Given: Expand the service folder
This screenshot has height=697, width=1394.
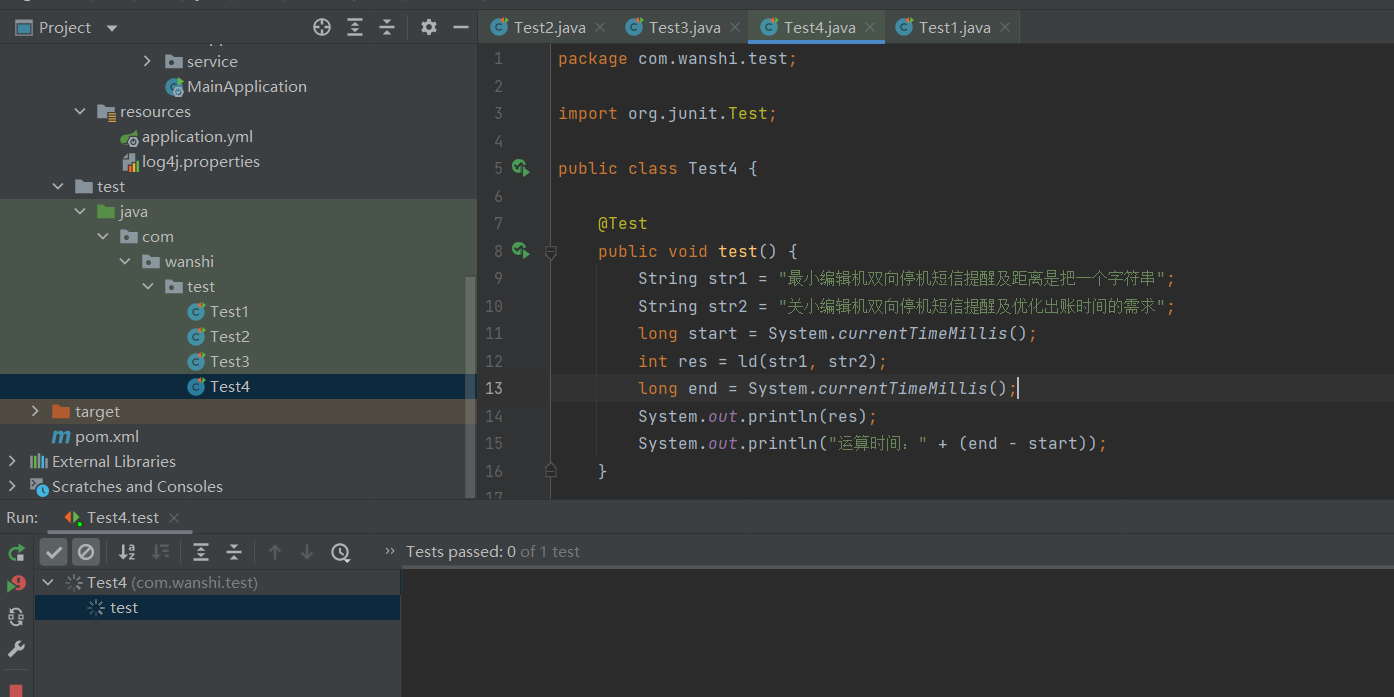Looking at the screenshot, I should pos(147,61).
